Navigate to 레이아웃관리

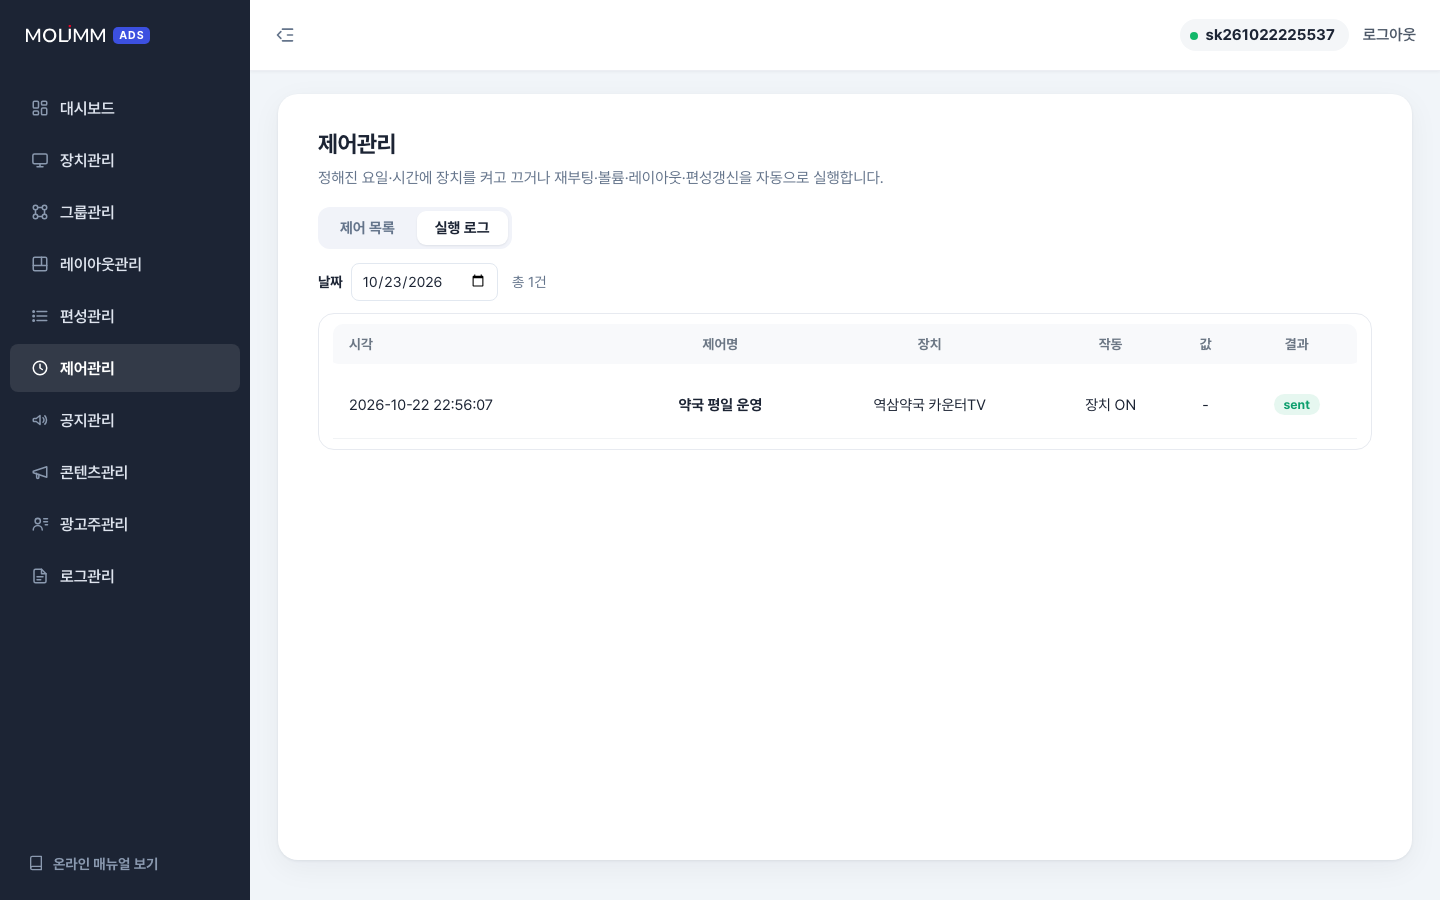click(125, 264)
